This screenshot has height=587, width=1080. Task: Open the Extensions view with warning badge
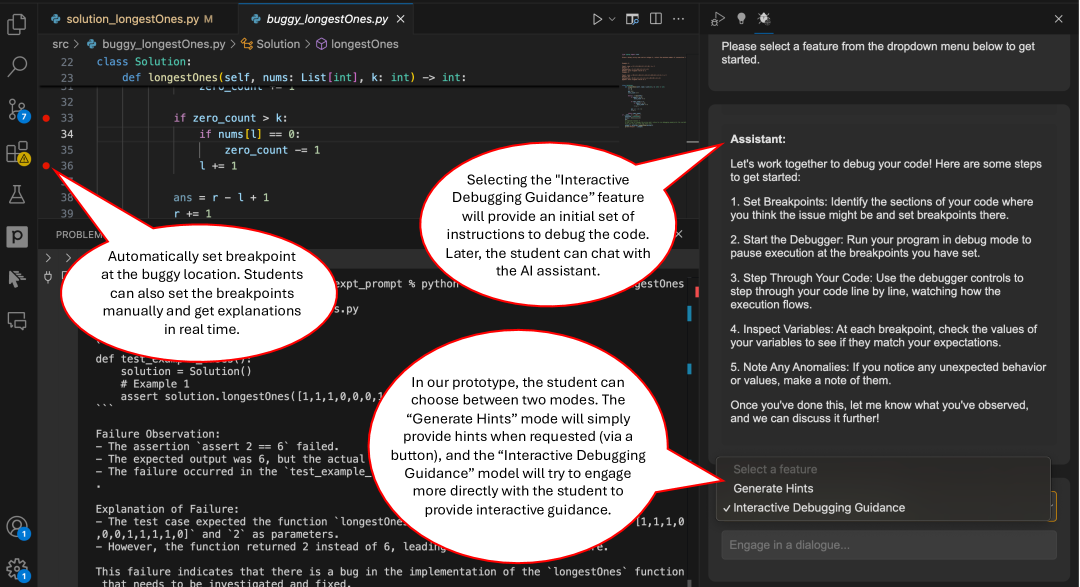[x=17, y=152]
